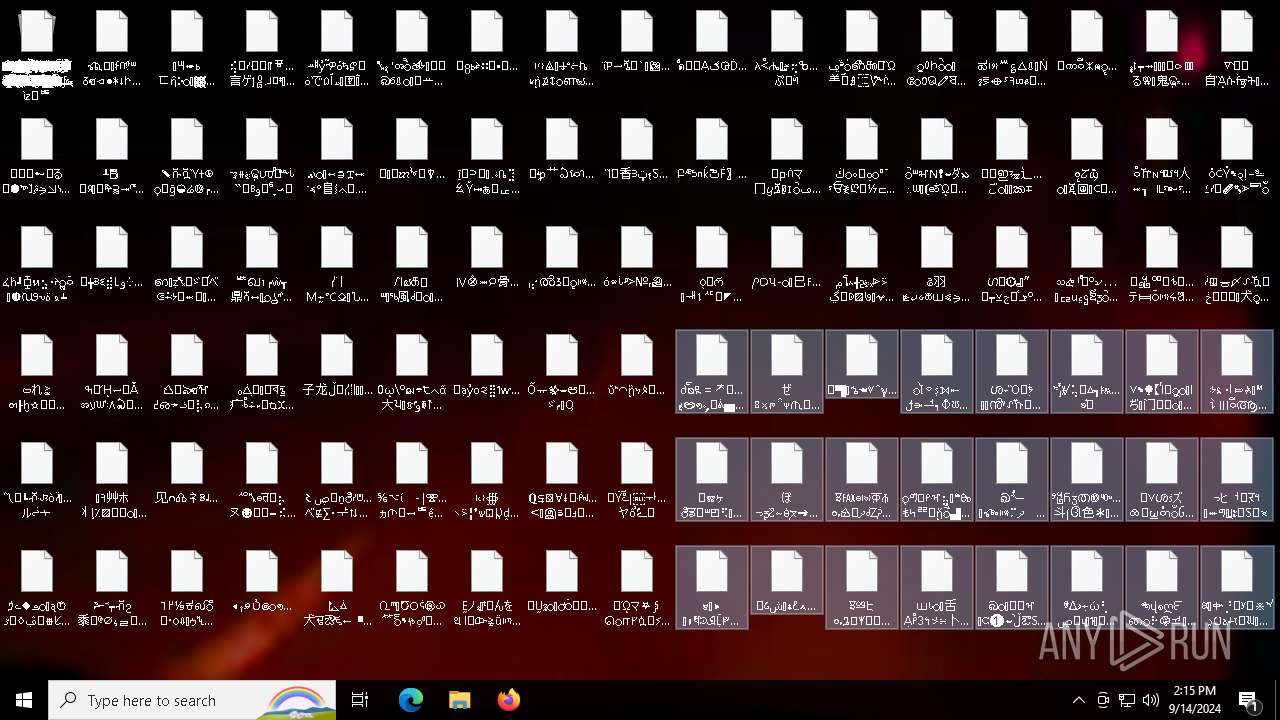Open the Windows Start menu
This screenshot has width=1280, height=720.
point(24,700)
